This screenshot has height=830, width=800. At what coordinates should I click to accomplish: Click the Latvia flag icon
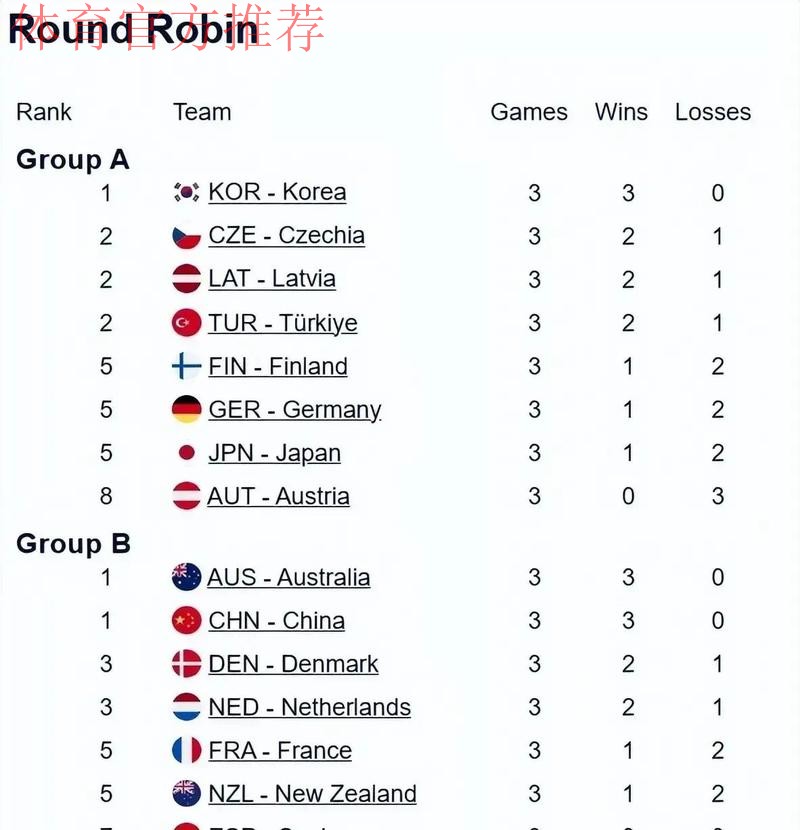point(186,279)
